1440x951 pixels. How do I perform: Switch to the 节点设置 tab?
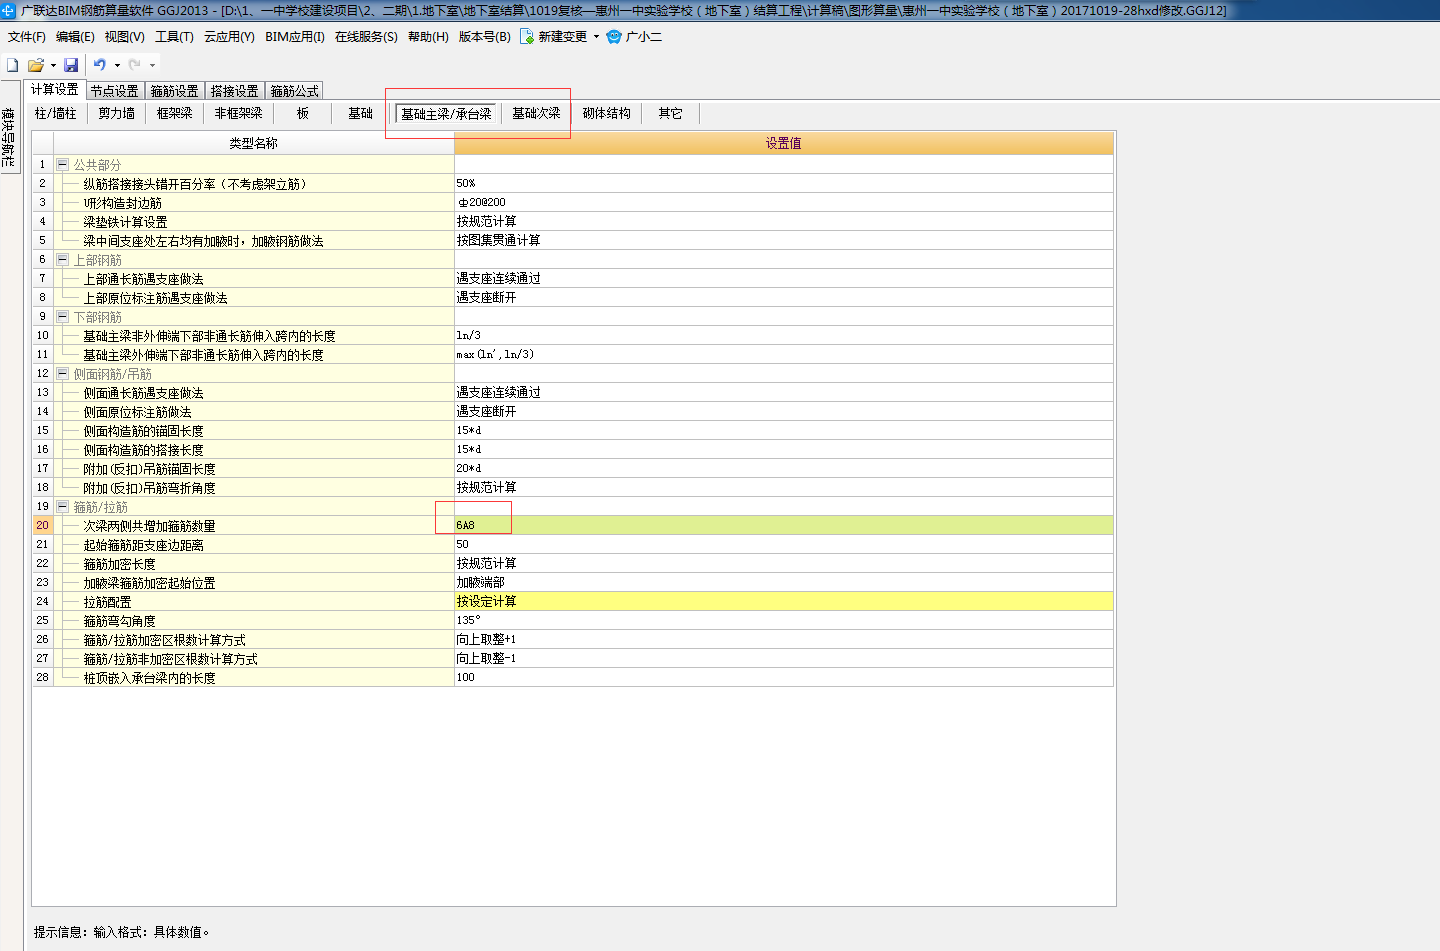point(114,91)
